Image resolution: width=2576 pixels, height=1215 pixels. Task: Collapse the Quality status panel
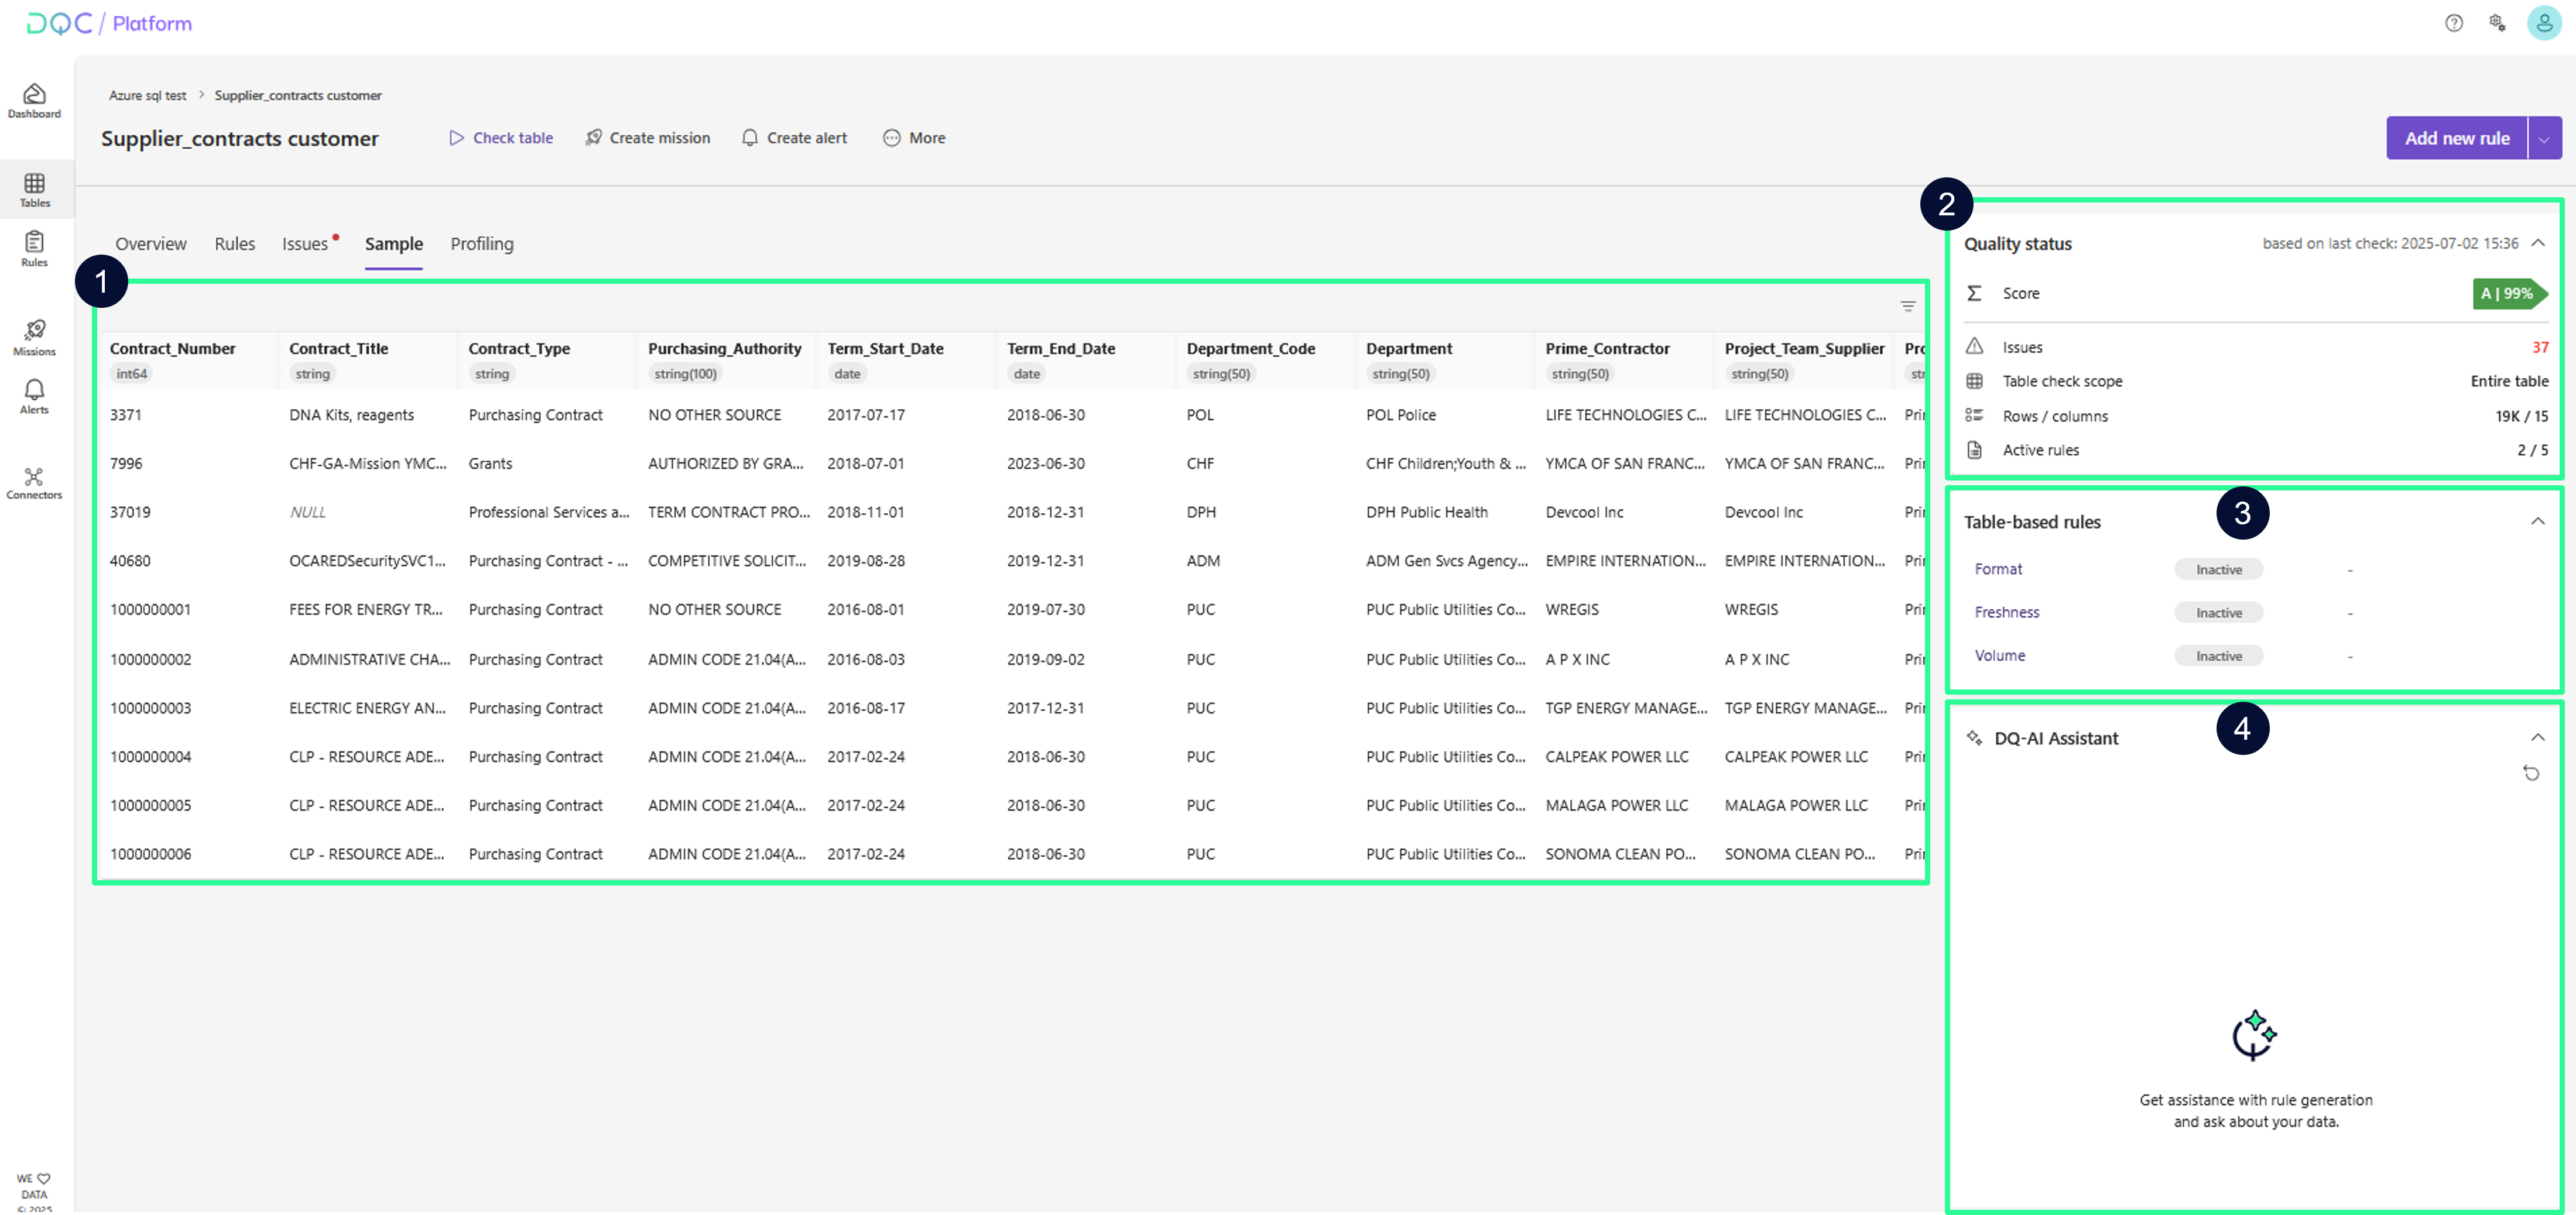point(2538,243)
